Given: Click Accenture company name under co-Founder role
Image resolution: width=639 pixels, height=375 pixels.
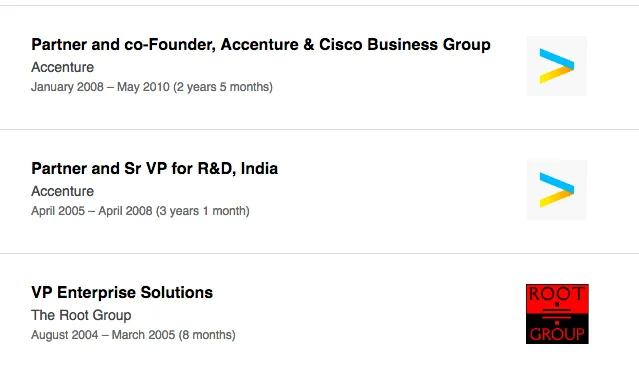Looking at the screenshot, I should pos(62,67).
